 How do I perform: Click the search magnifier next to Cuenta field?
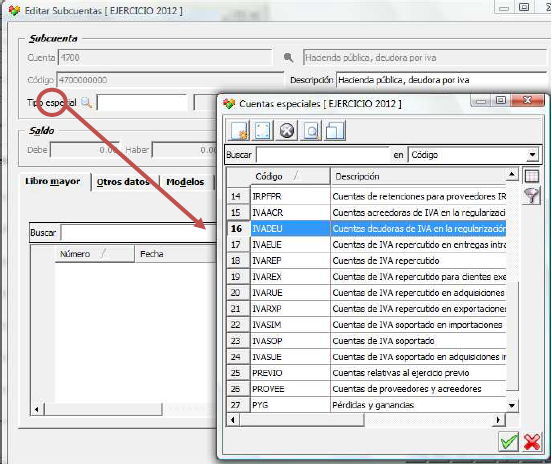[288, 57]
